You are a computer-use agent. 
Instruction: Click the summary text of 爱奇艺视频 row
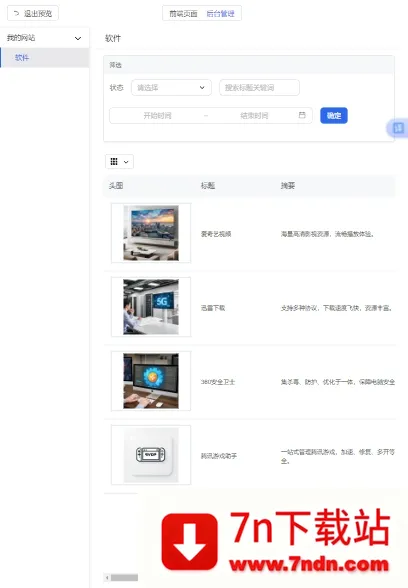(x=327, y=234)
